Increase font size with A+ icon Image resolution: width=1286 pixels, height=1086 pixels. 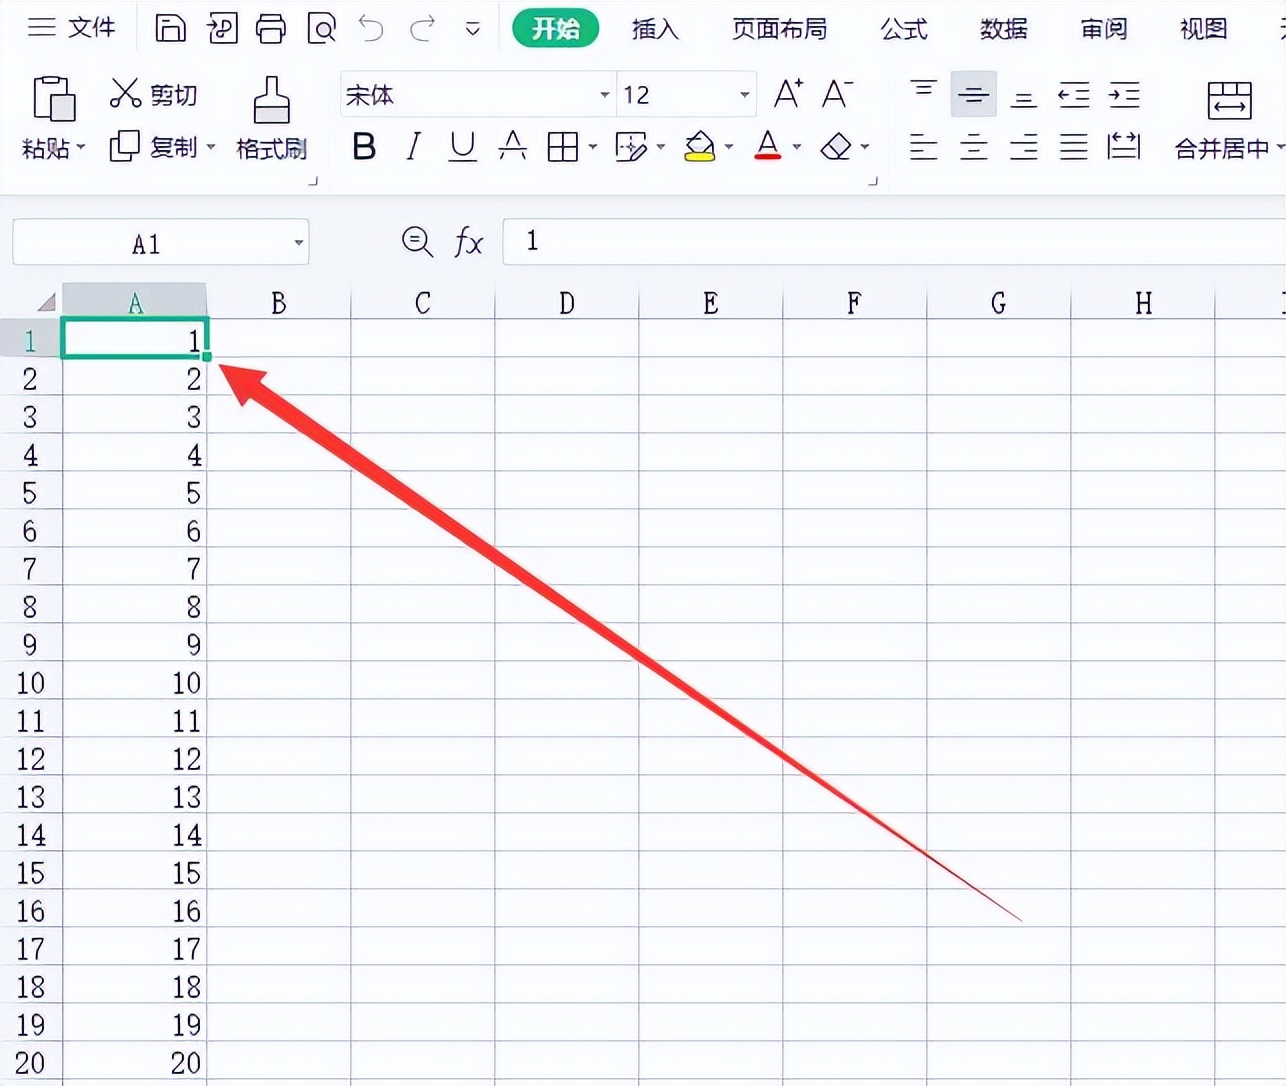(x=788, y=94)
